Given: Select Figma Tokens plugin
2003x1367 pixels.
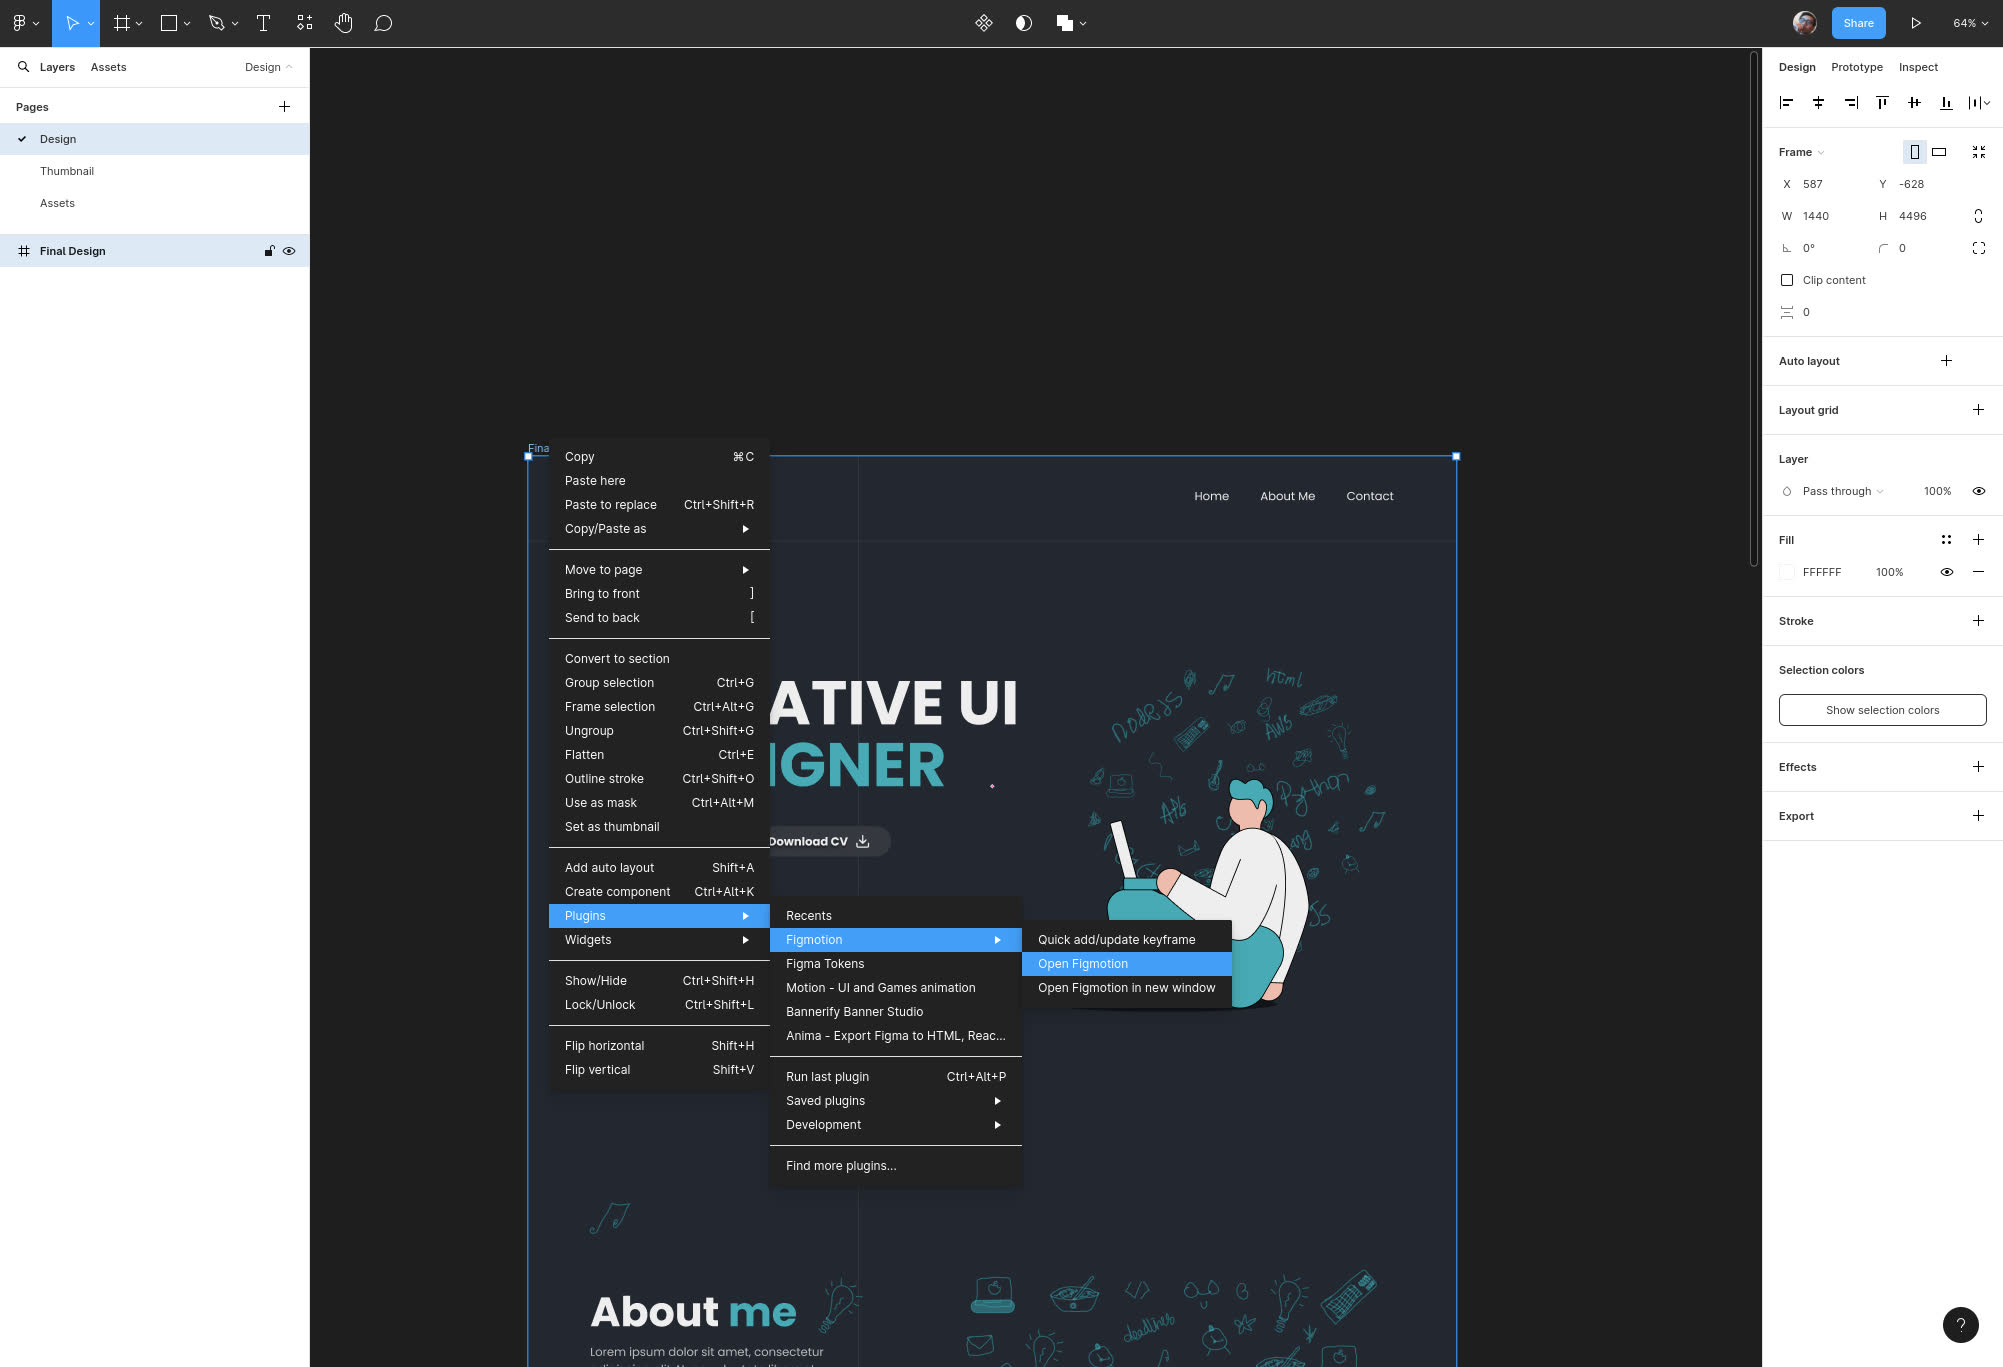Looking at the screenshot, I should (x=896, y=964).
